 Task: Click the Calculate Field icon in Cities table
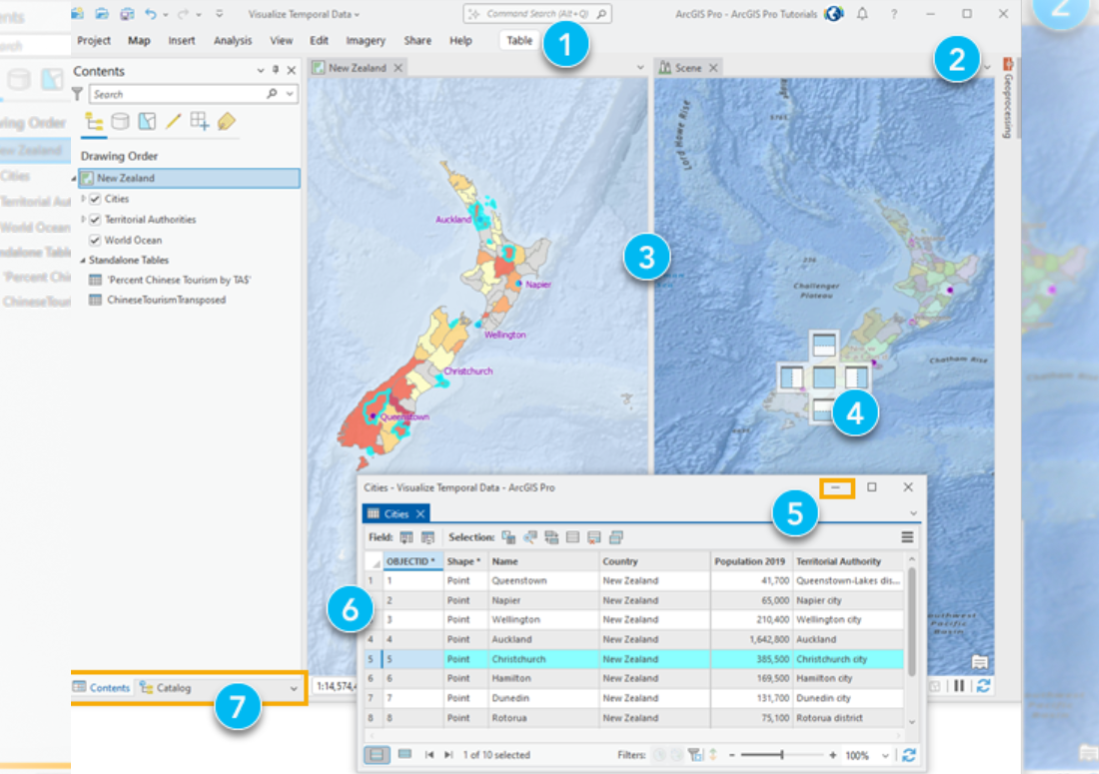[428, 537]
